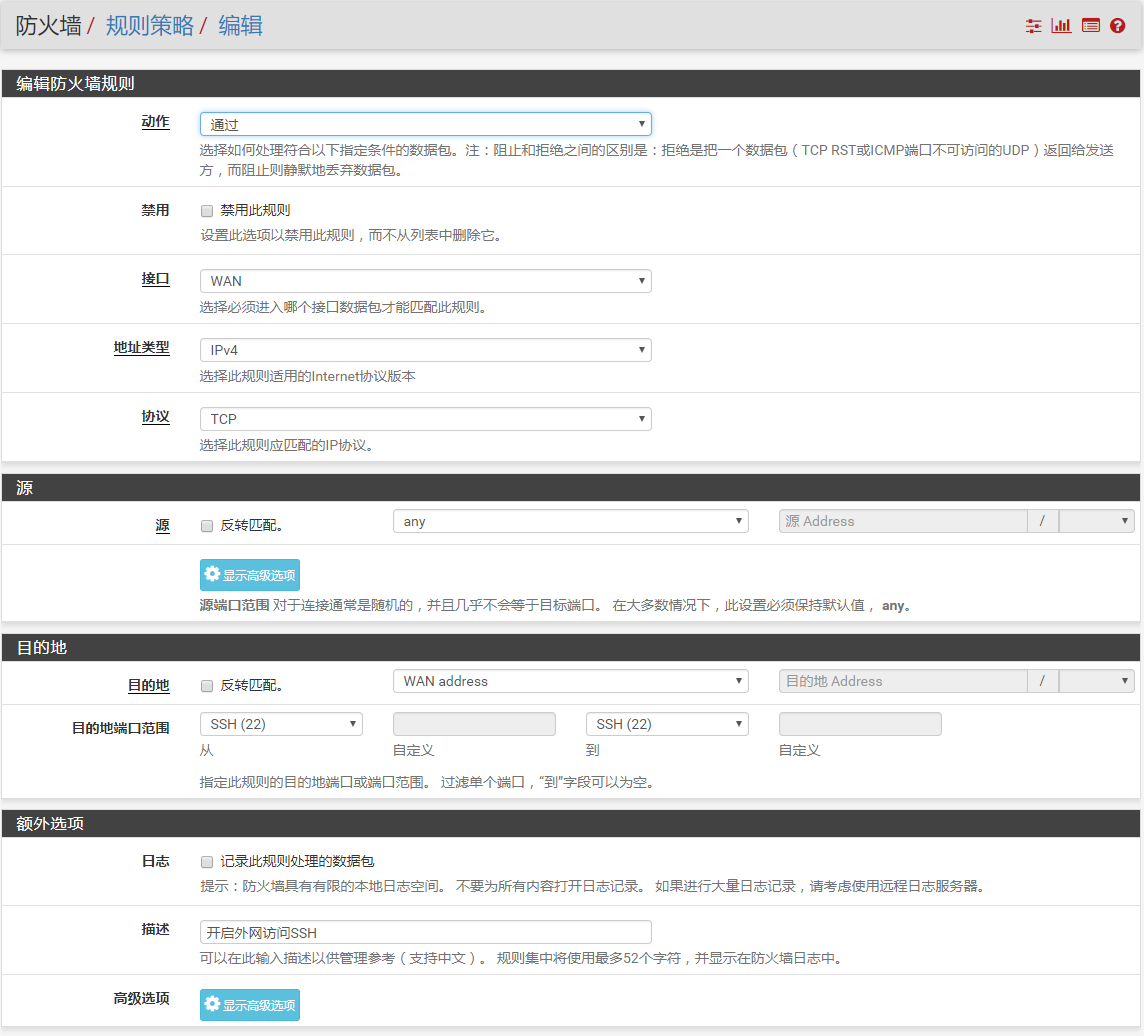The width and height of the screenshot is (1144, 1036).
Task: Click the 防火墙 breadcrumb item
Action: coord(48,26)
